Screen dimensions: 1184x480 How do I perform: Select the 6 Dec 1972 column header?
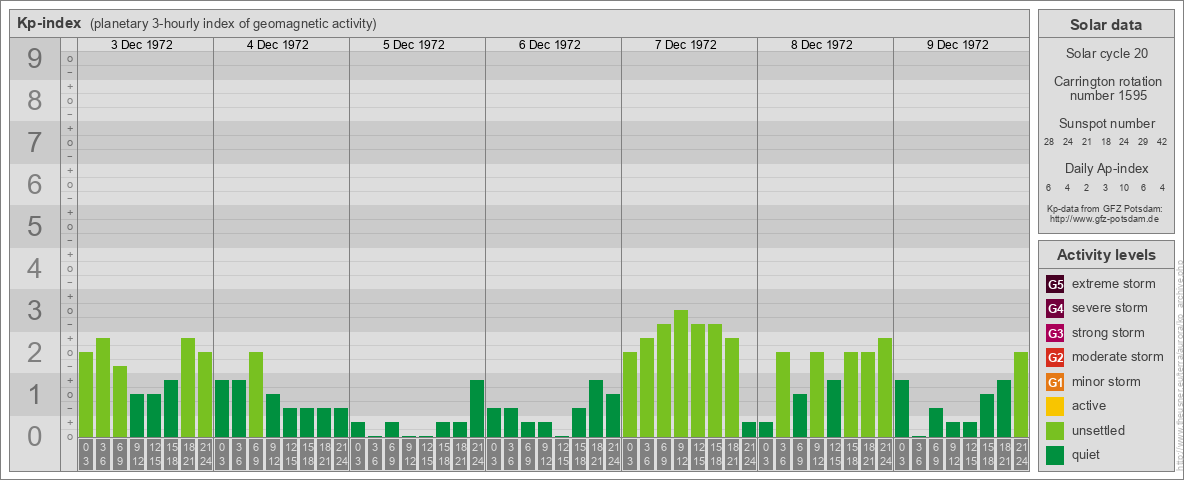tap(550, 45)
